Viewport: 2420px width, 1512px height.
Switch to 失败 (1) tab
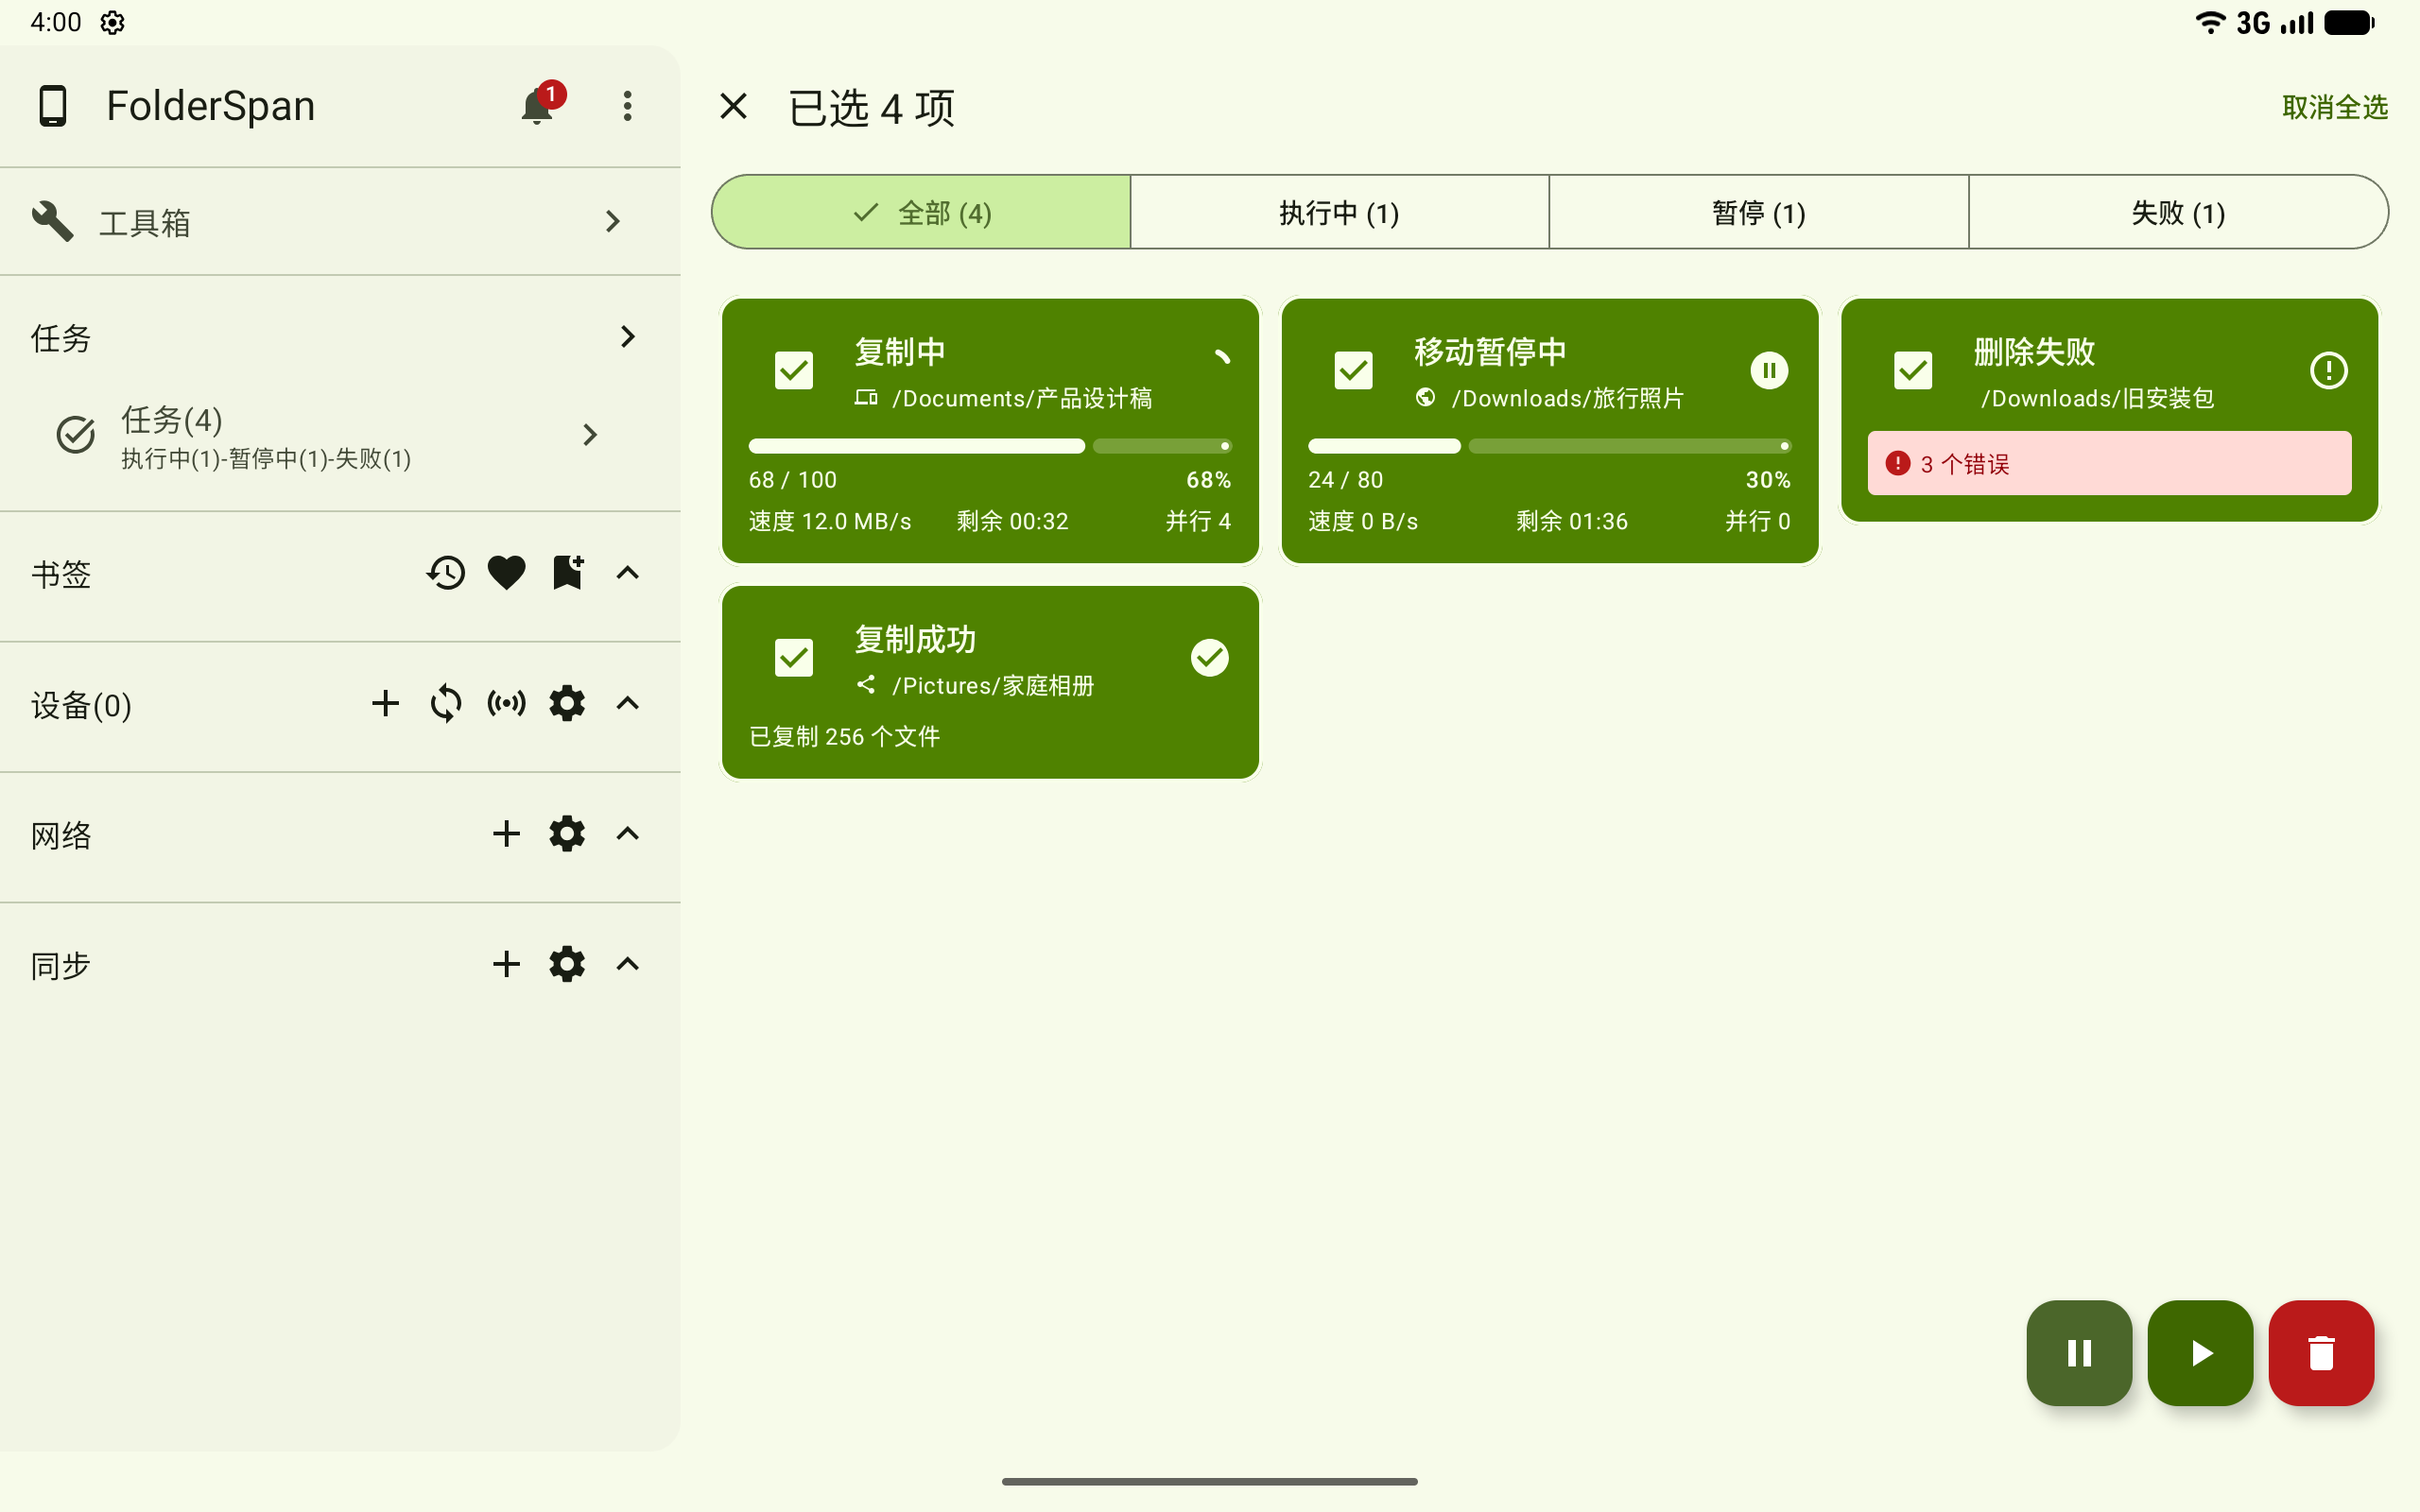[x=2178, y=212]
